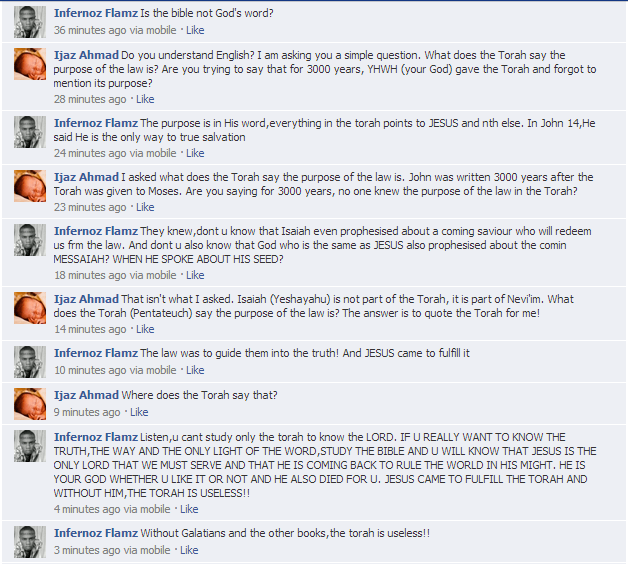The image size is (628, 564).
Task: Like the comment posted 14 minutes ago
Action: [x=145, y=329]
